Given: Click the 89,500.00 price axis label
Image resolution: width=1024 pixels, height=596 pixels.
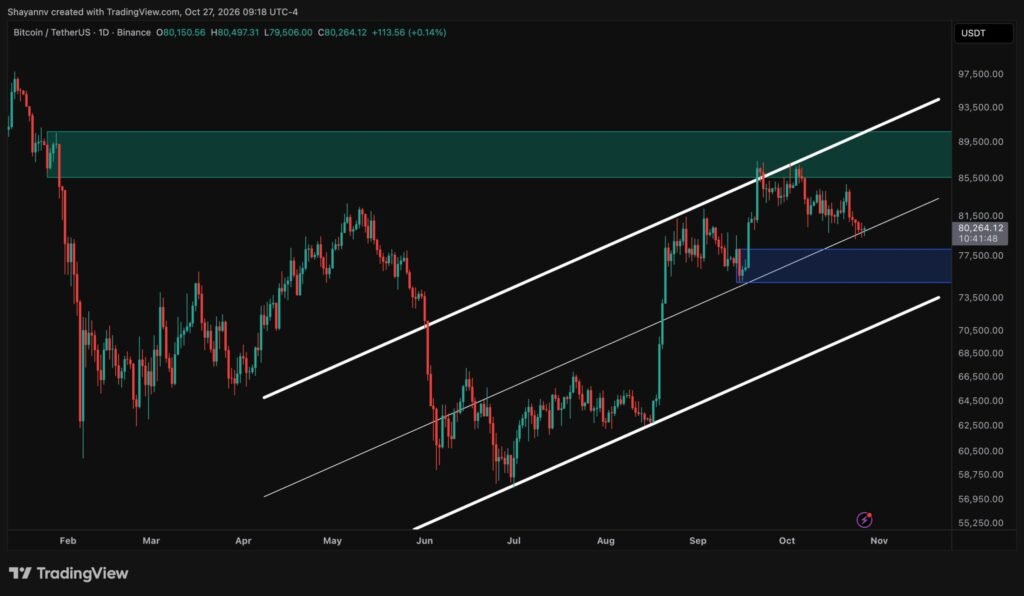Looking at the screenshot, I should tap(980, 142).
